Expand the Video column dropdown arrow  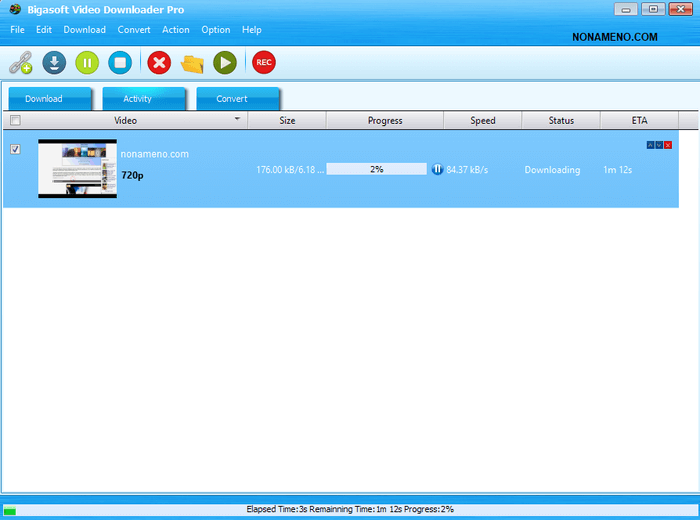(x=237, y=119)
